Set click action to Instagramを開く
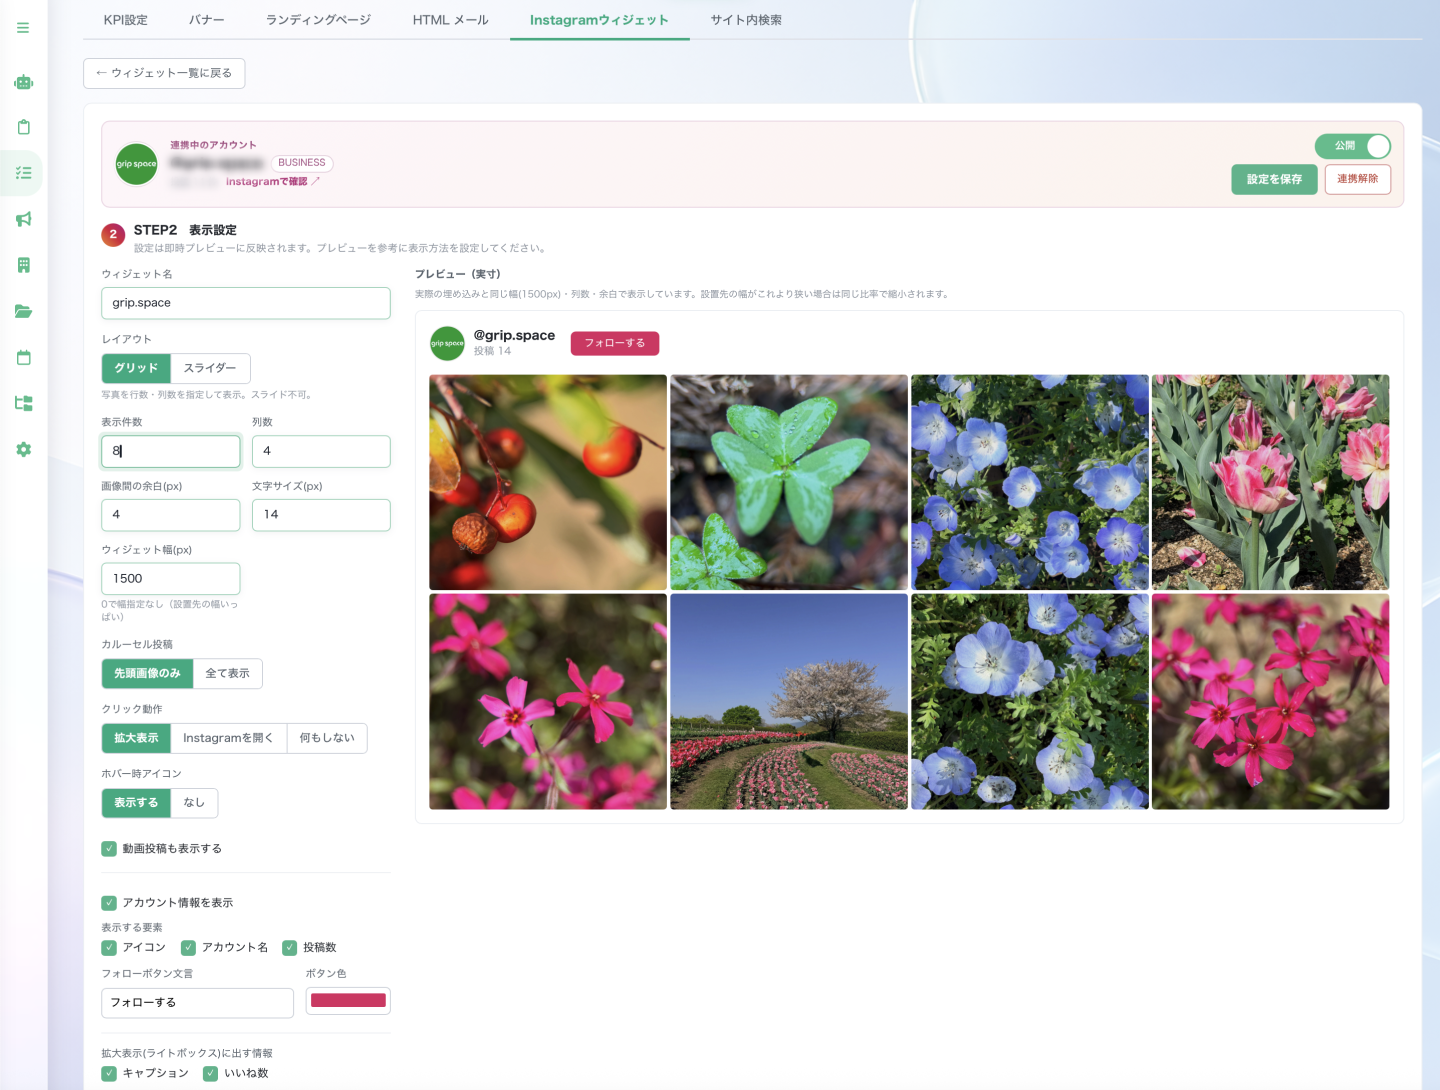 click(x=228, y=738)
